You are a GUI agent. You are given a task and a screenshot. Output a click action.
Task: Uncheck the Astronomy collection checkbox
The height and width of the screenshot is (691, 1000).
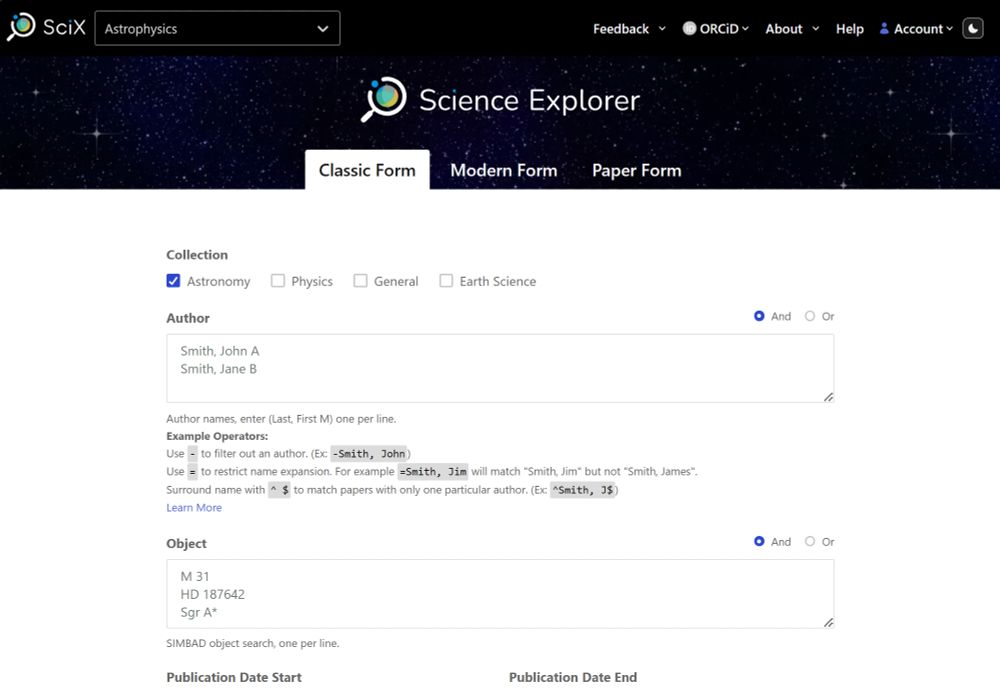click(174, 281)
